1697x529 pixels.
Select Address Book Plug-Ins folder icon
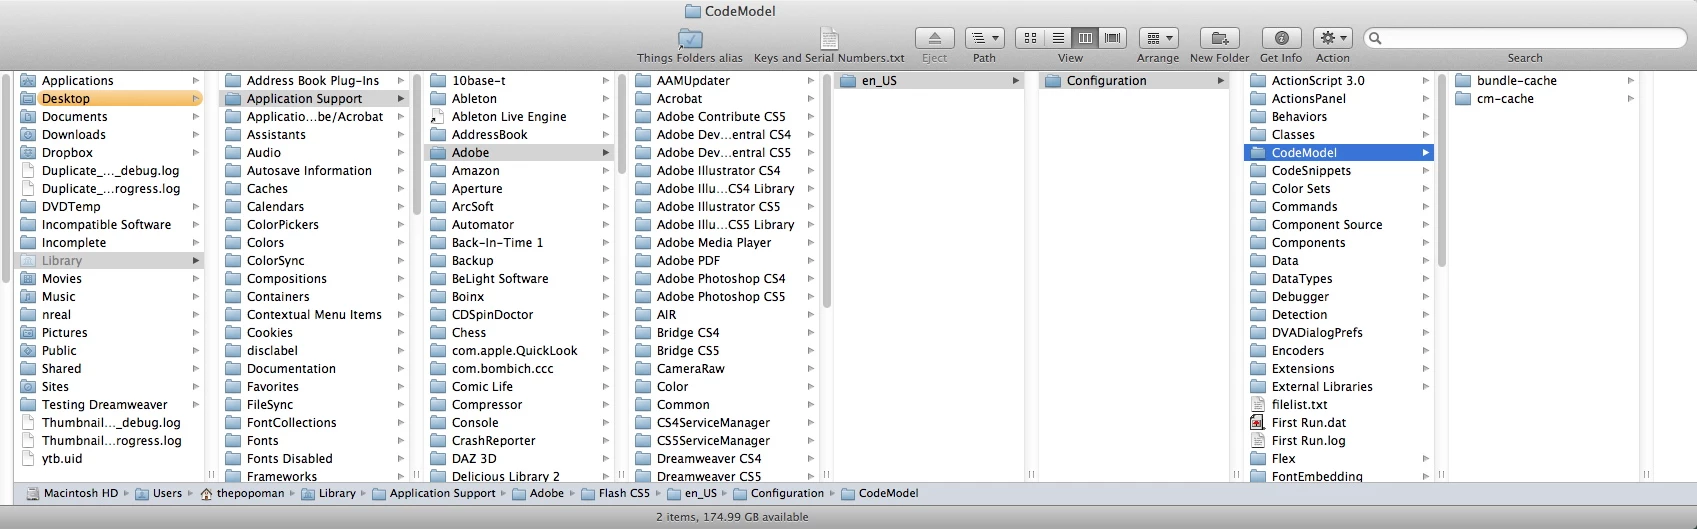tap(233, 81)
